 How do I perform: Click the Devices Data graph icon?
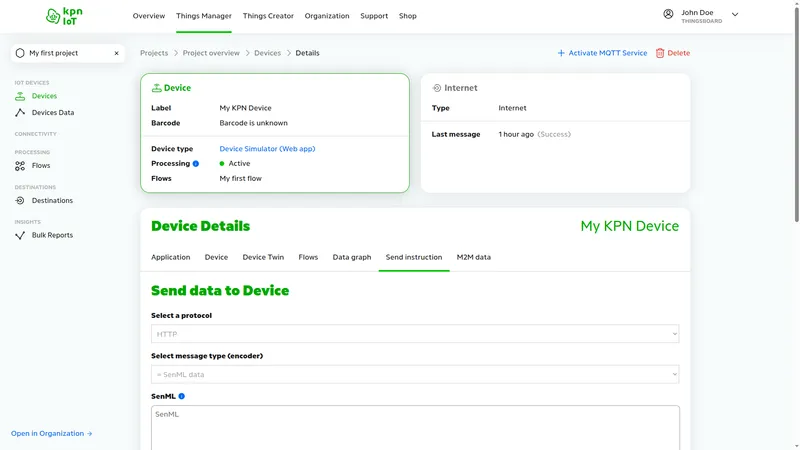20,113
